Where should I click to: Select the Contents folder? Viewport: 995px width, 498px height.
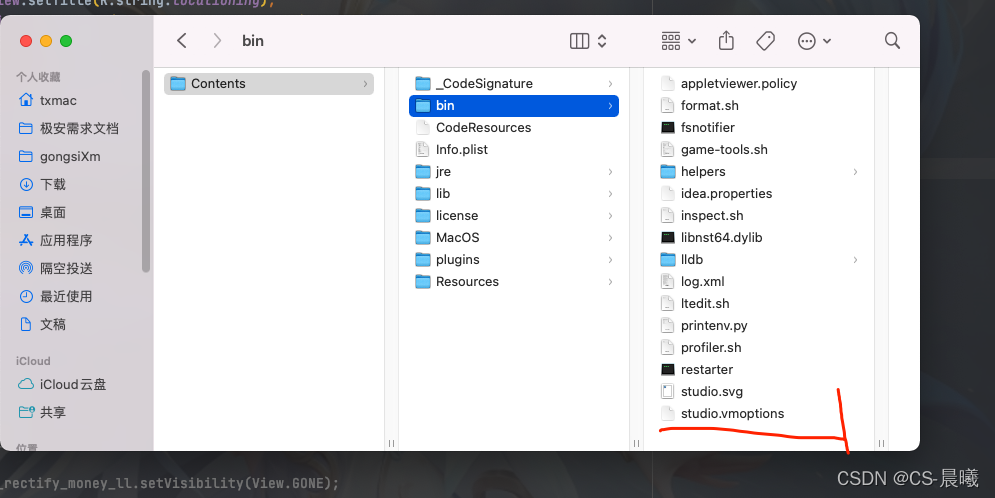point(269,84)
